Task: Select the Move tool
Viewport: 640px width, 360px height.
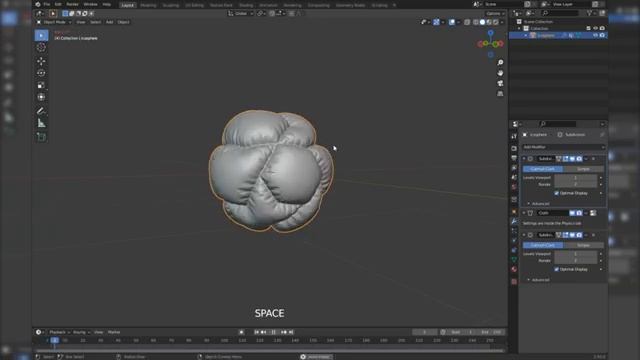Action: [x=41, y=61]
